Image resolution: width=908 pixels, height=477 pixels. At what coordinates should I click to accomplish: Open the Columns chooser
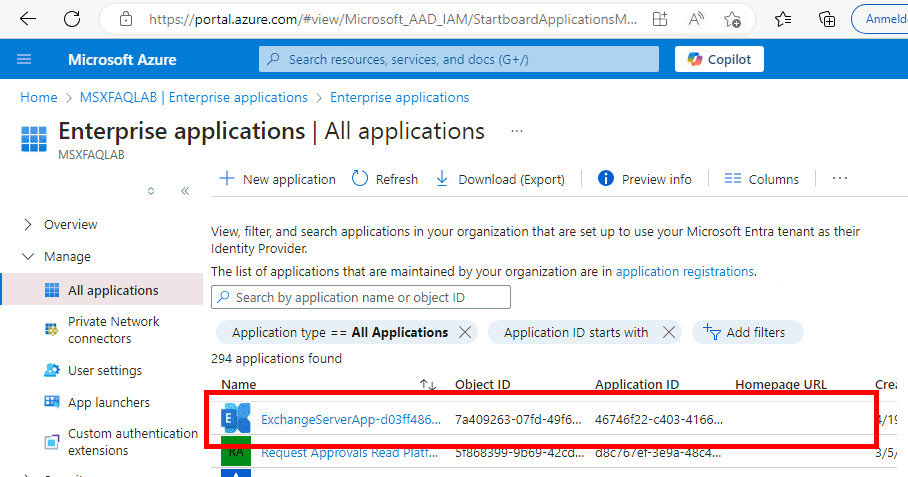(x=761, y=179)
